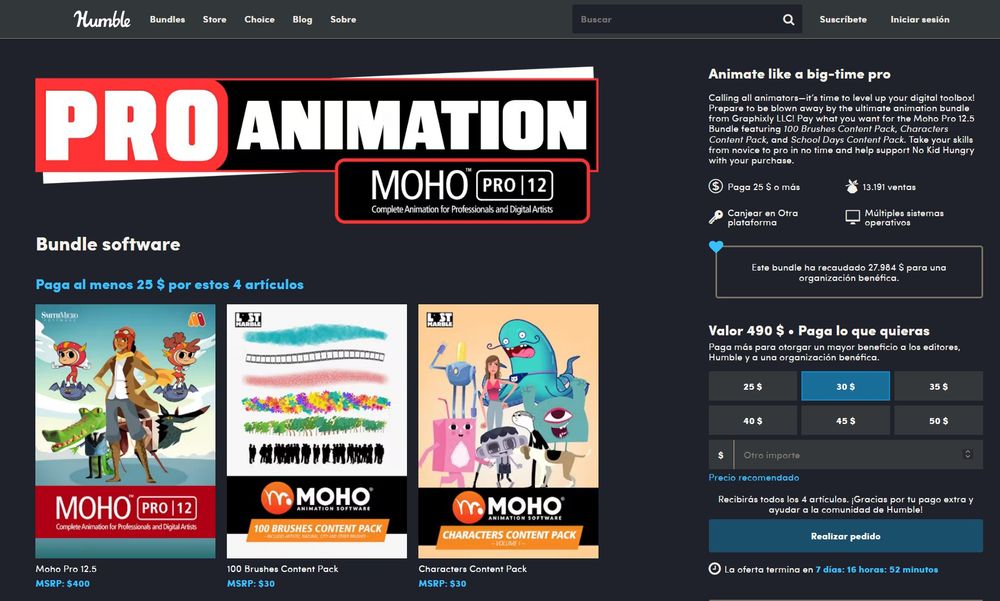Select the 25 $ price option

753,386
